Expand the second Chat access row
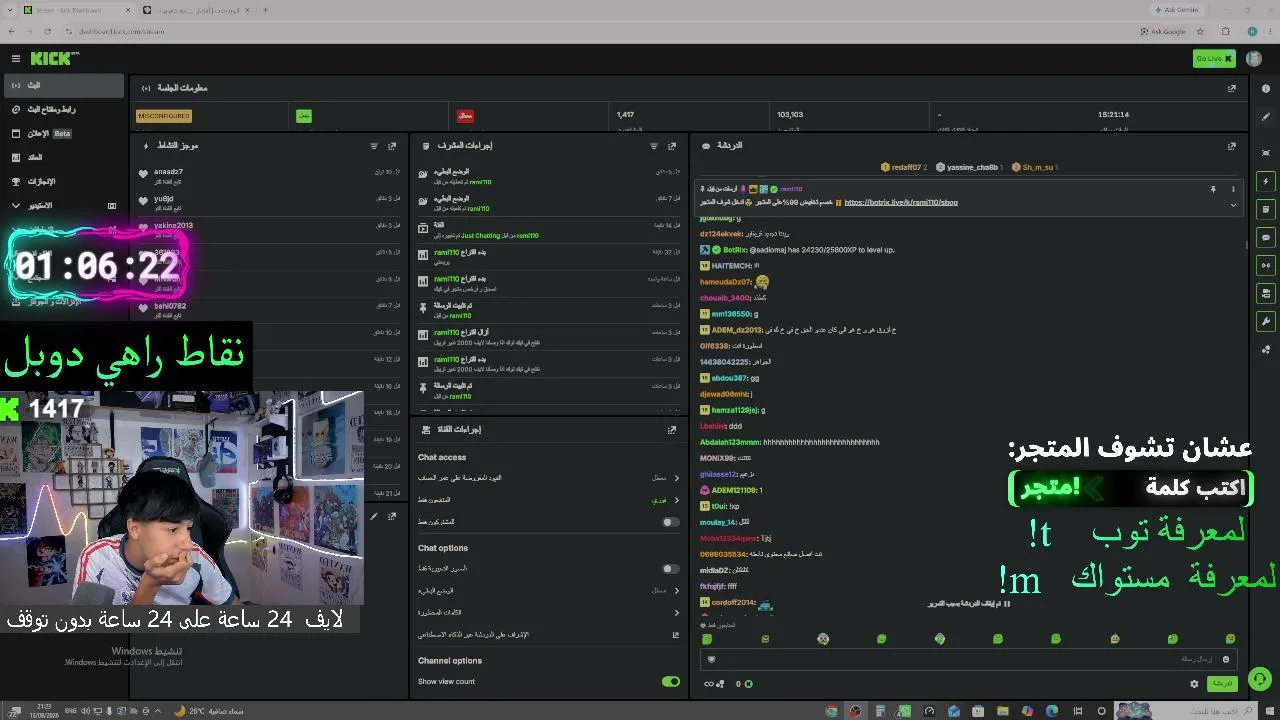This screenshot has height=720, width=1280. (548, 500)
